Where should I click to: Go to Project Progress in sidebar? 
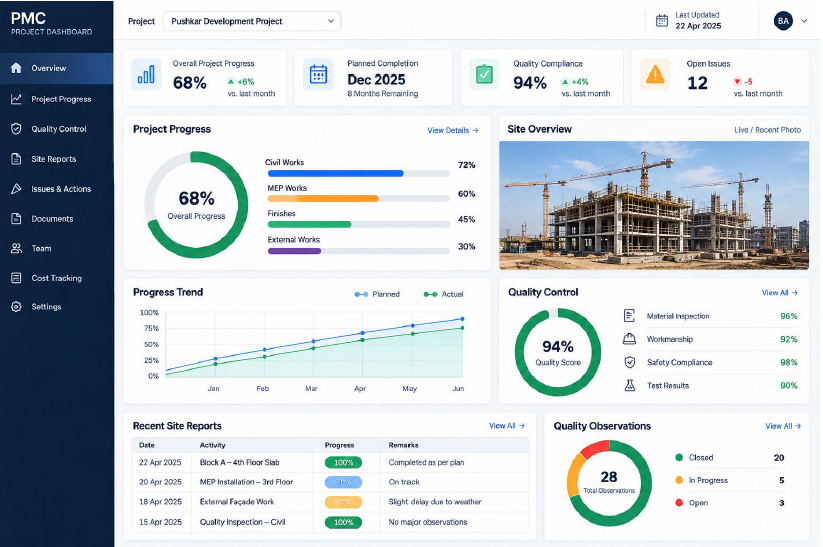(x=57, y=99)
